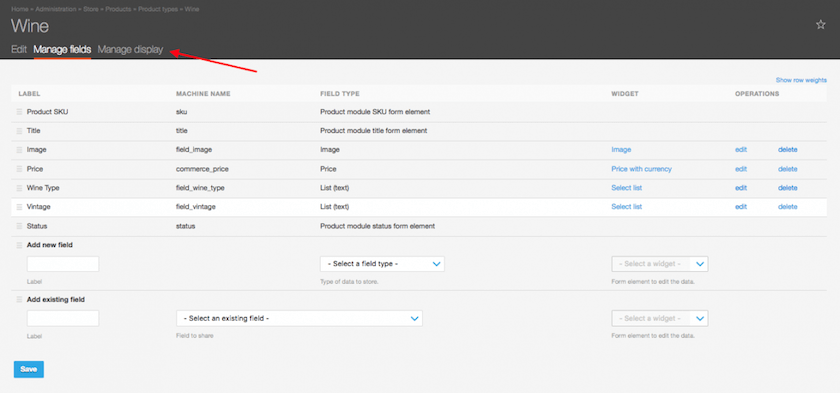
Task: Open Administration breadcrumb link
Action: 56,9
